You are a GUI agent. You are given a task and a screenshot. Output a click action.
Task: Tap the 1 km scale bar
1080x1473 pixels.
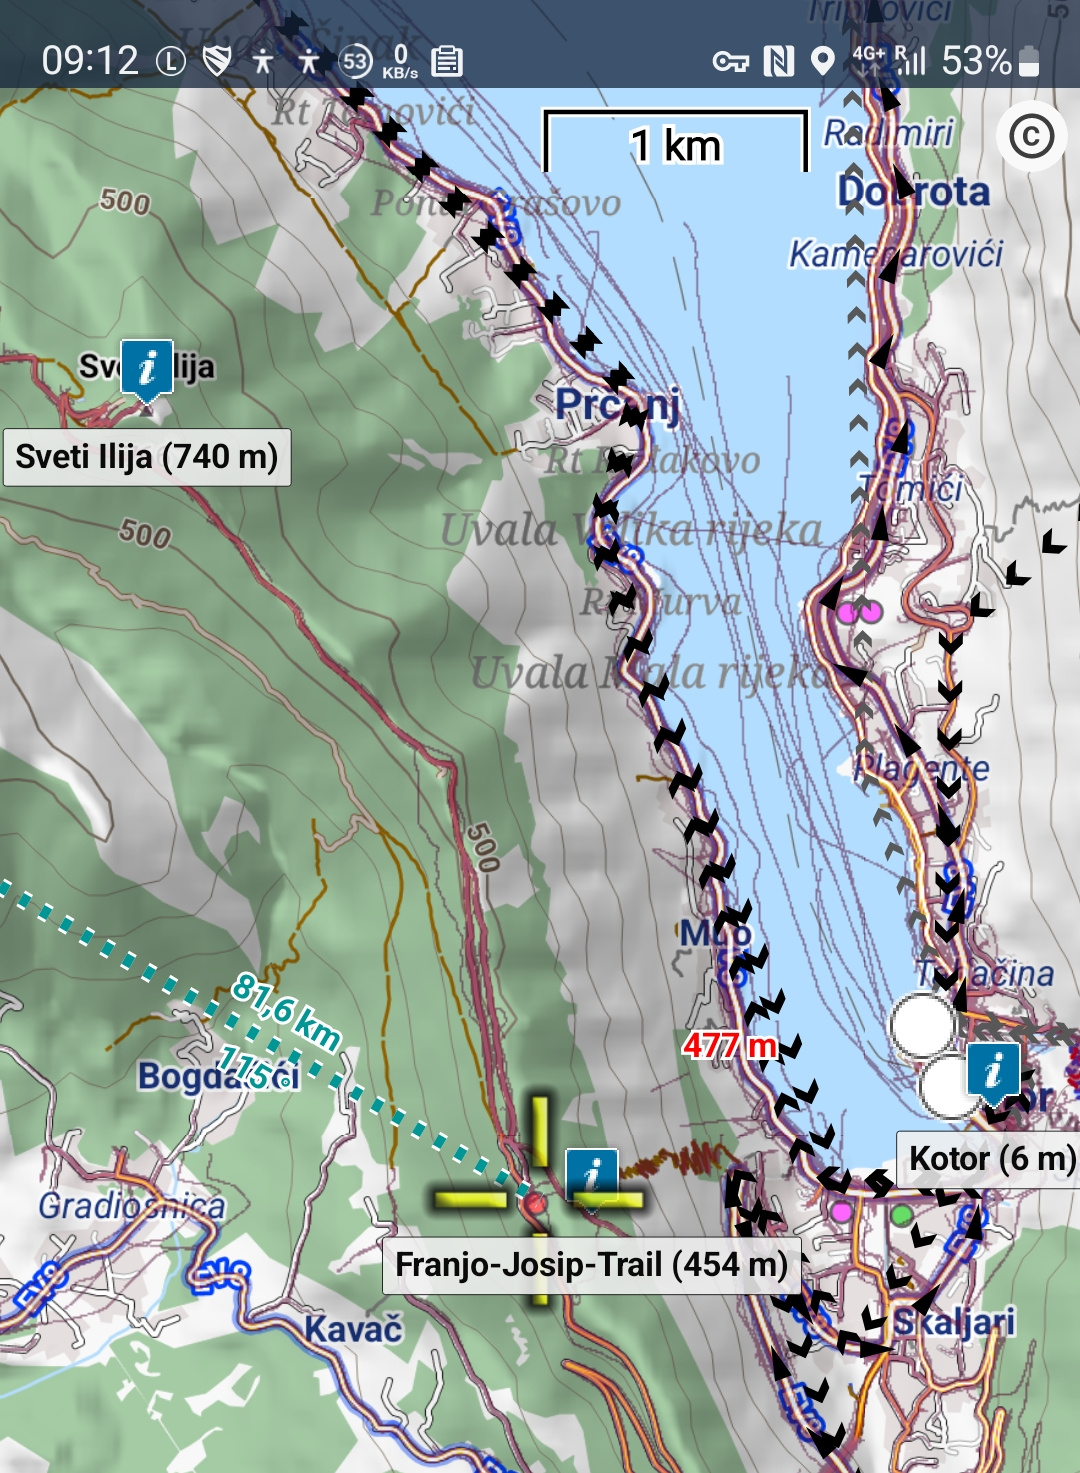pos(675,142)
